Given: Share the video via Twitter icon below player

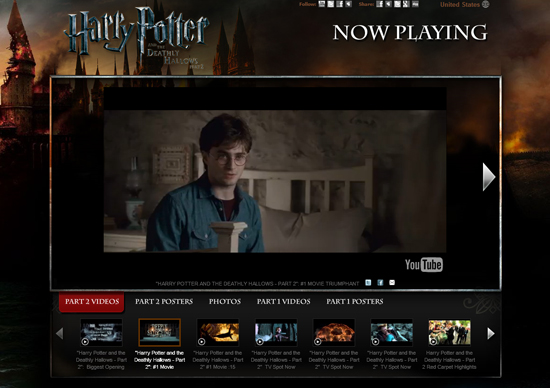Looking at the screenshot, I should pyautogui.click(x=368, y=282).
